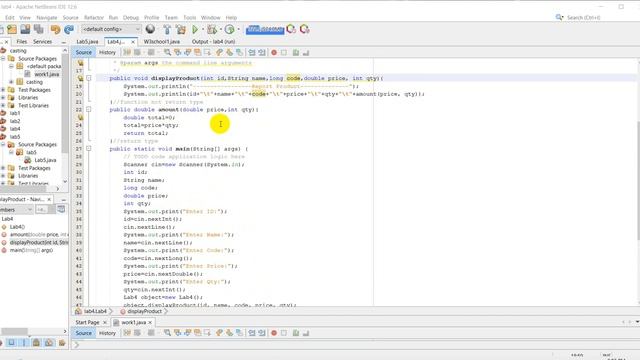Image resolution: width=640 pixels, height=360 pixels.
Task: Click the Uncomment icon in editor toolbar
Action: (x=306, y=53)
